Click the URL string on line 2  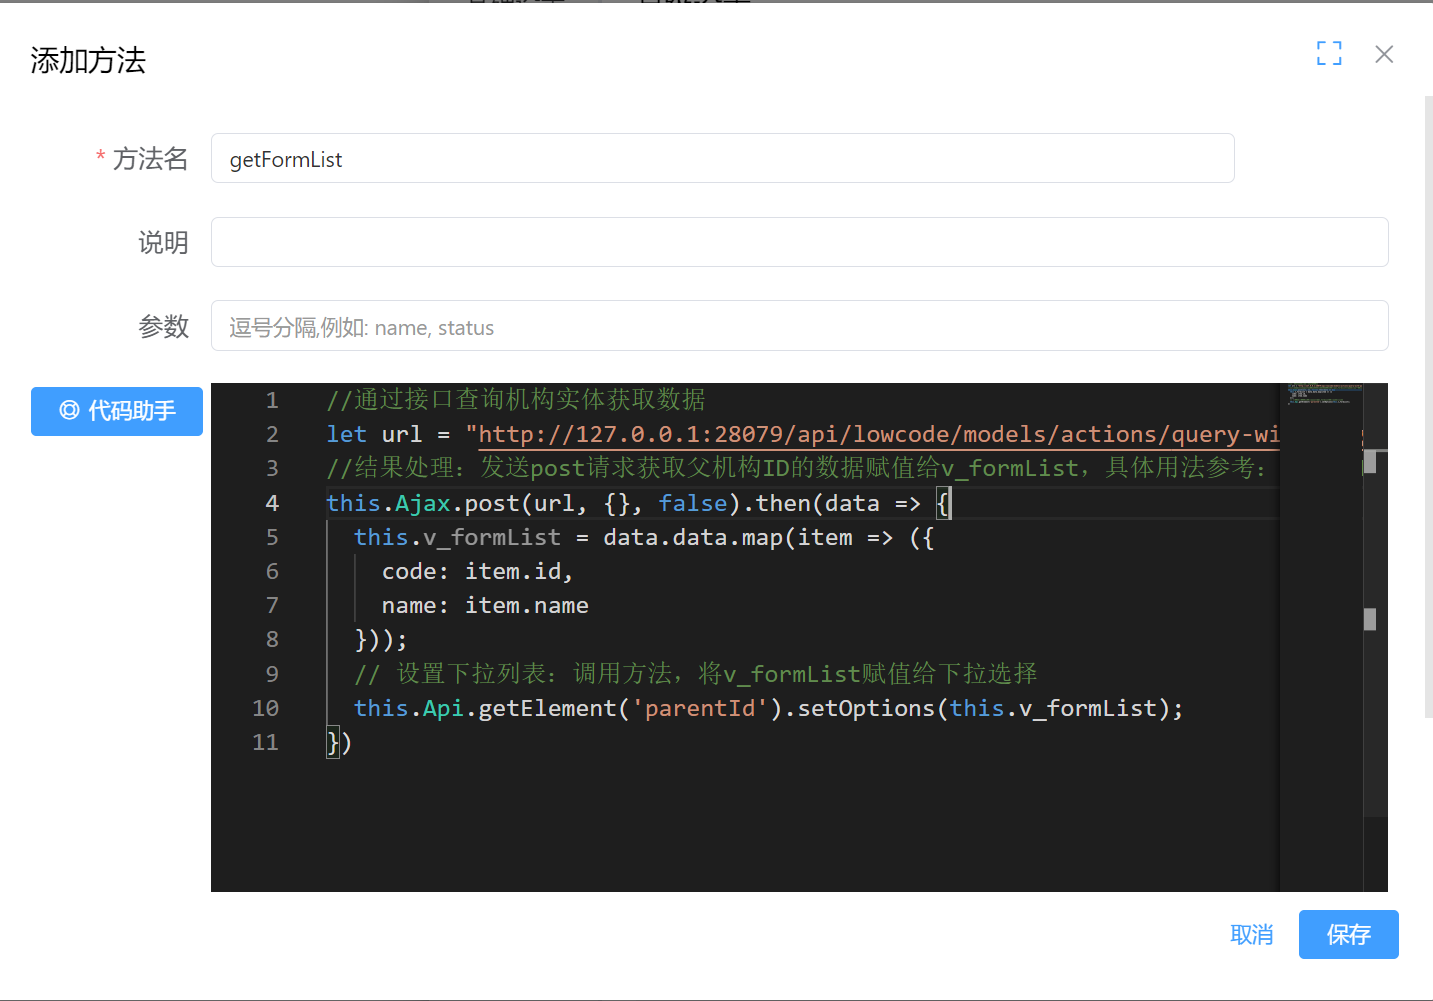(x=870, y=435)
